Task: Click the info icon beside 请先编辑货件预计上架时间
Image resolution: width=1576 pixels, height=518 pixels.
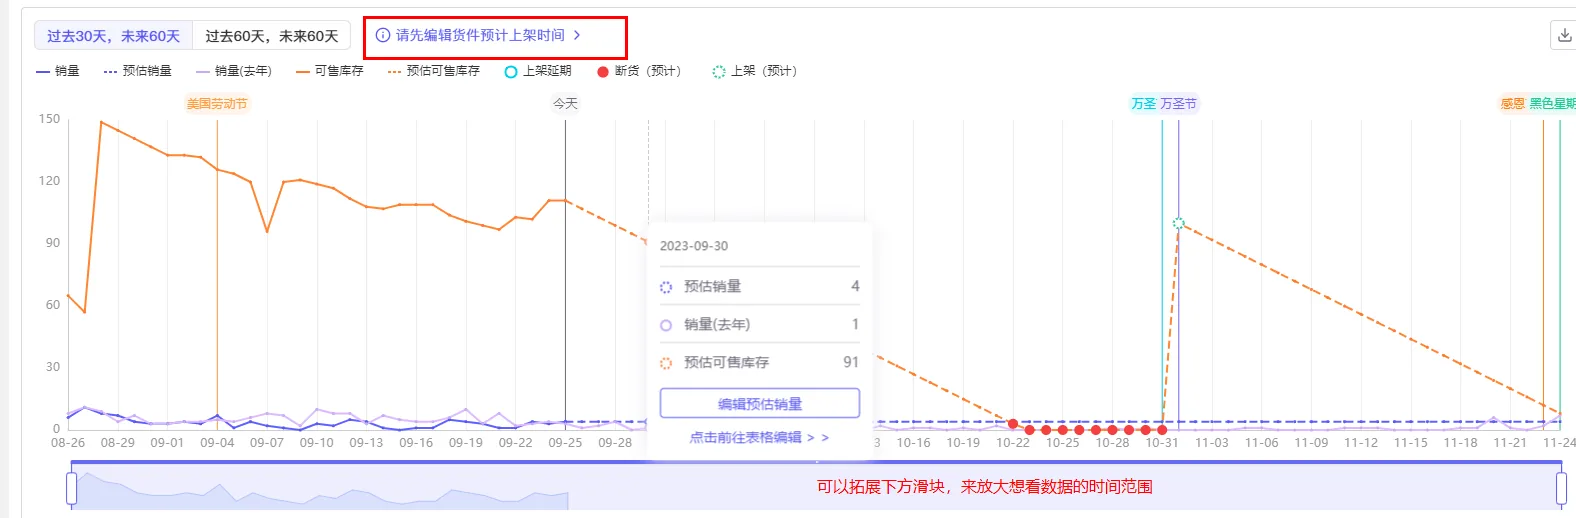Action: (383, 35)
